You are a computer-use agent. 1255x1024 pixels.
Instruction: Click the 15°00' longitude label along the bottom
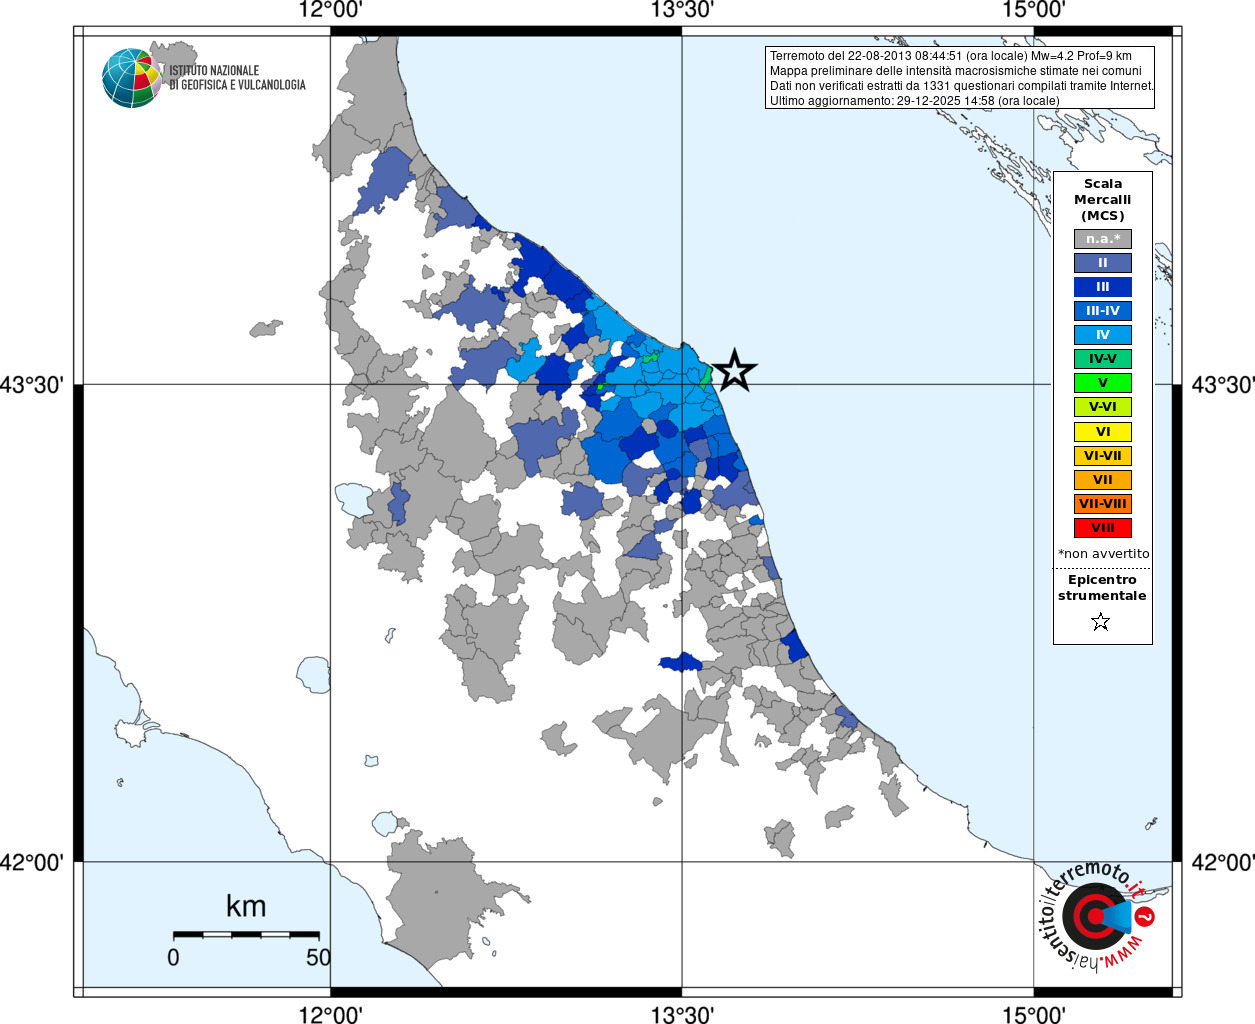point(1033,1015)
